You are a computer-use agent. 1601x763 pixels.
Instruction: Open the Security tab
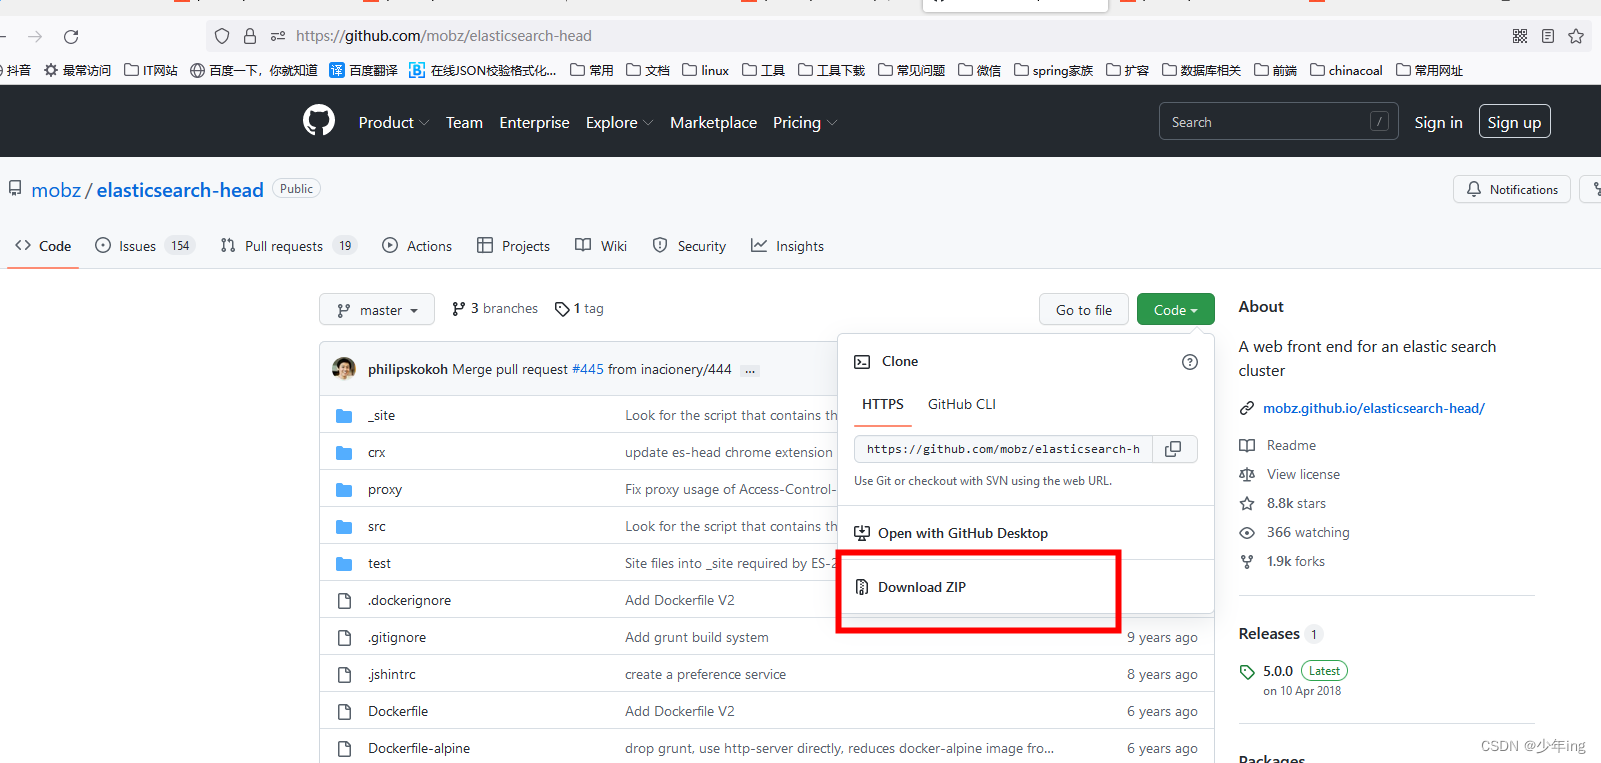(x=689, y=246)
